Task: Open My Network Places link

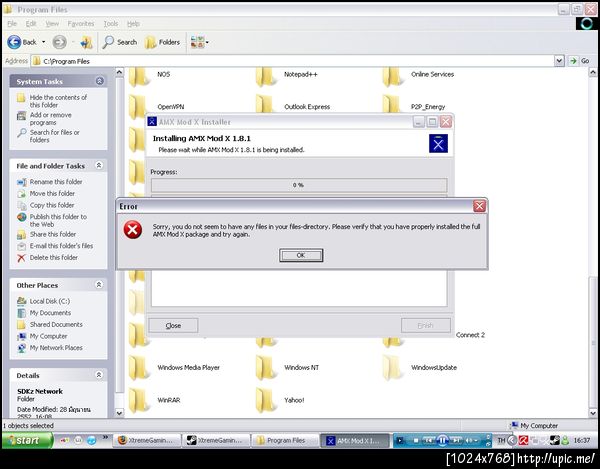Action: click(x=50, y=348)
